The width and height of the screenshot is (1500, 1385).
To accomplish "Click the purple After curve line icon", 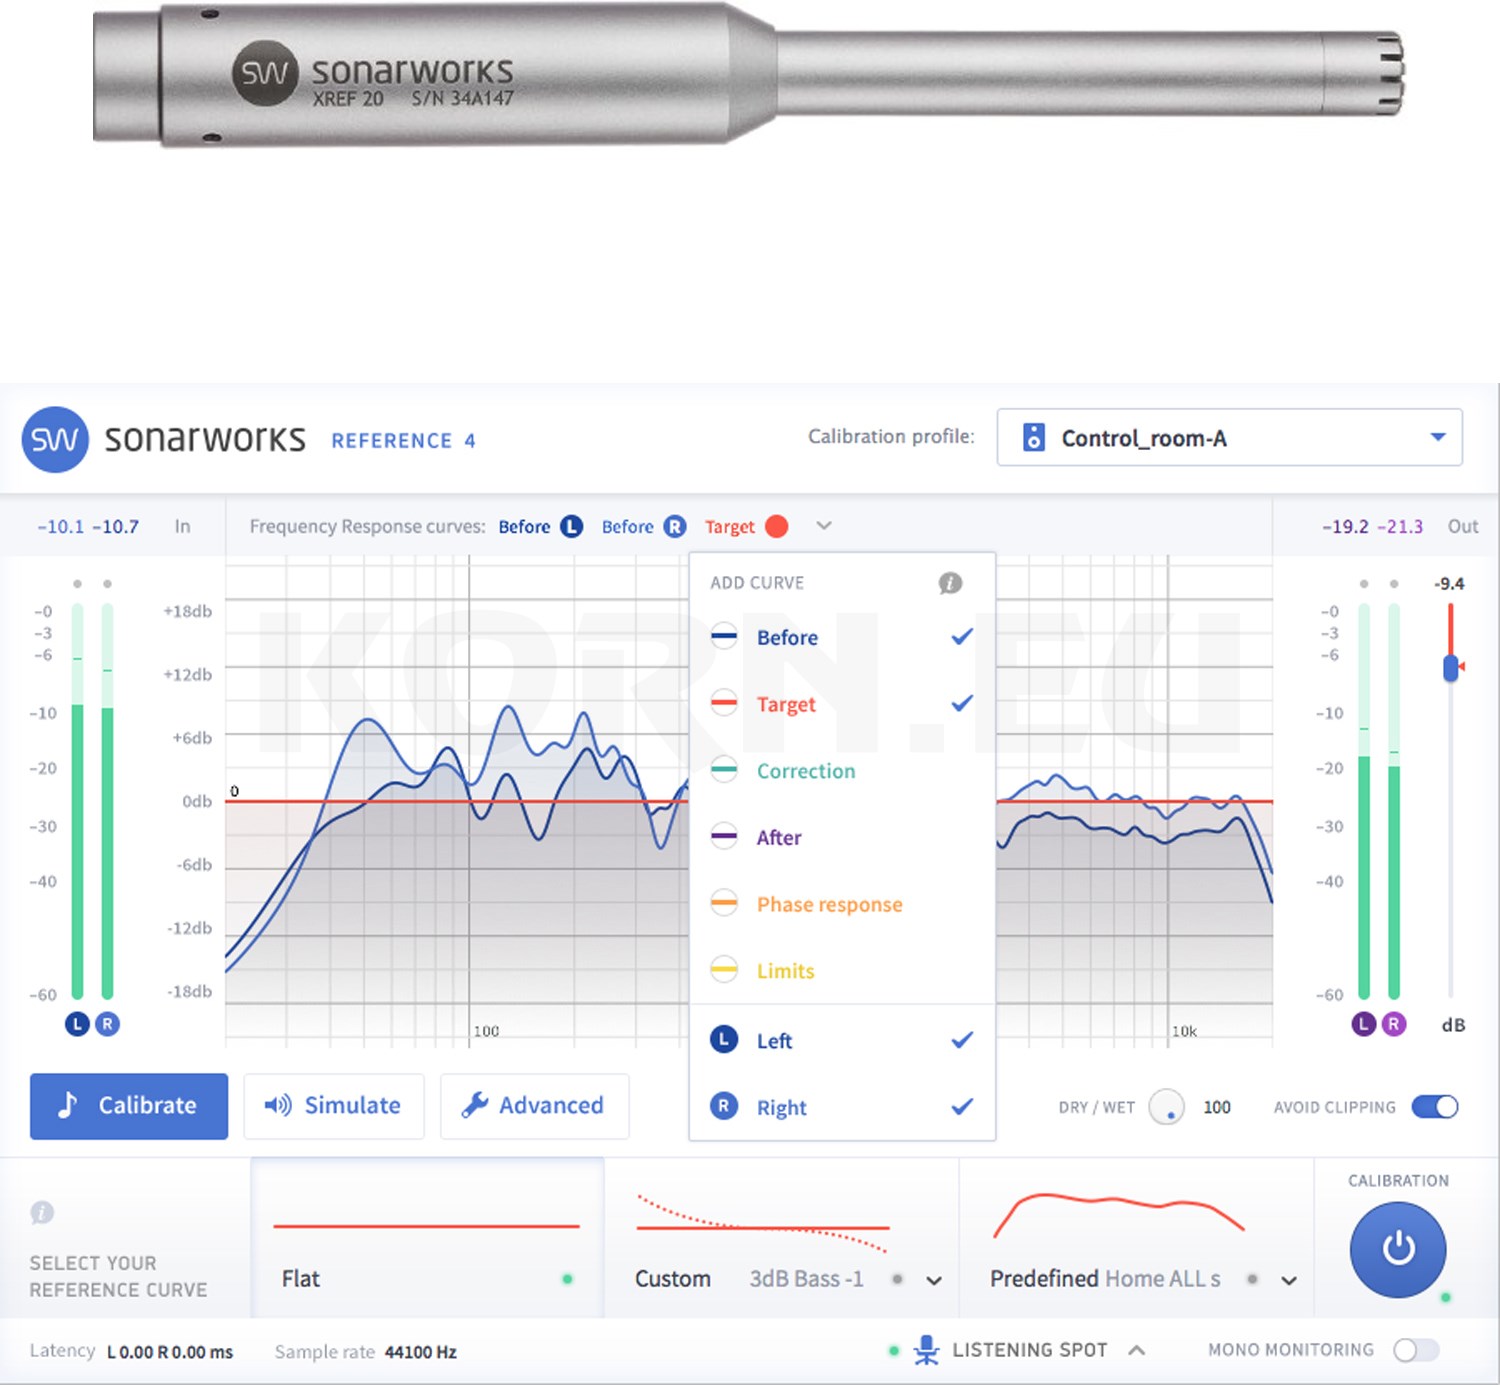I will click(x=724, y=836).
